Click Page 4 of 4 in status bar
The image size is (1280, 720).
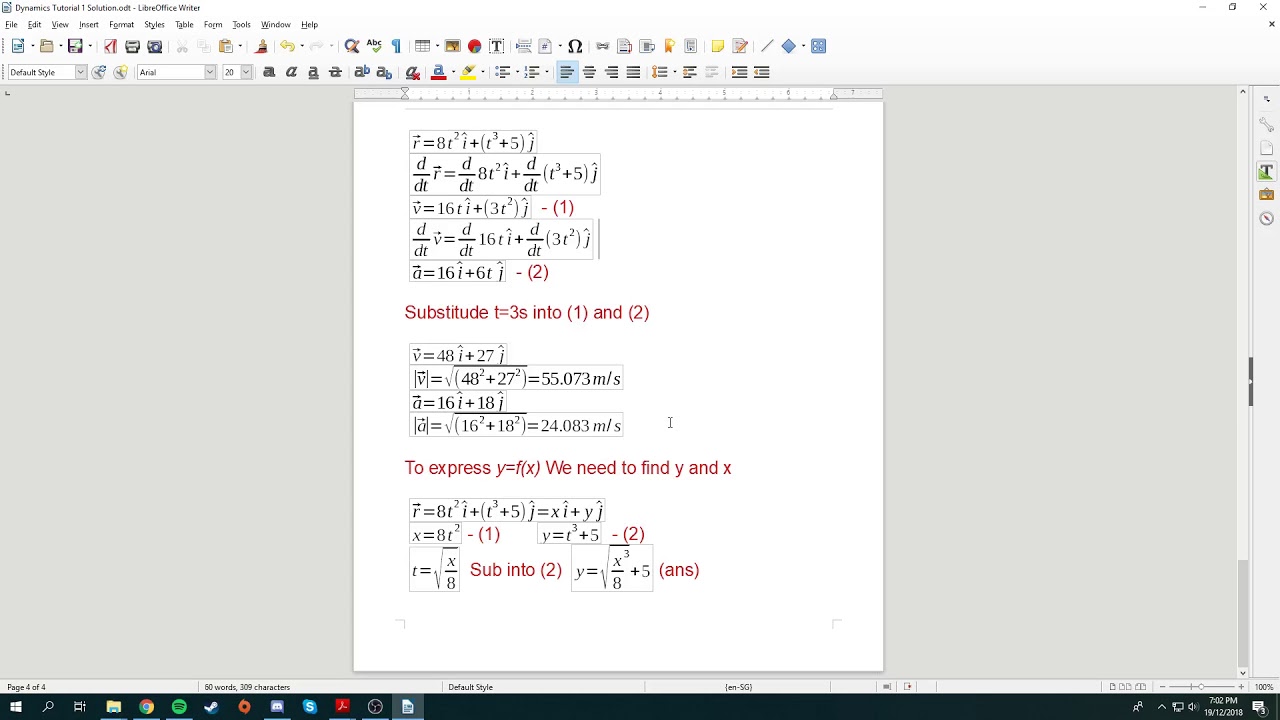pos(26,687)
